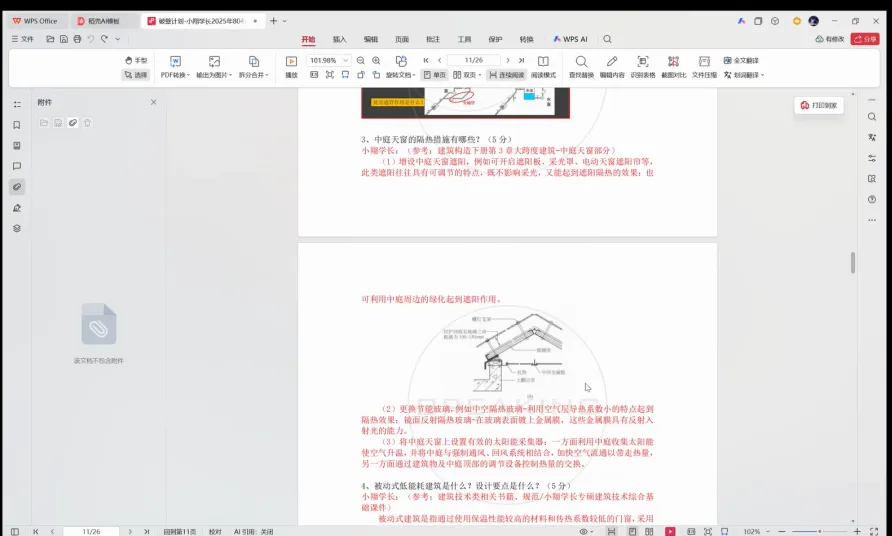Image resolution: width=892 pixels, height=536 pixels.
Task: Go to first page in toolbar
Action: pos(426,60)
